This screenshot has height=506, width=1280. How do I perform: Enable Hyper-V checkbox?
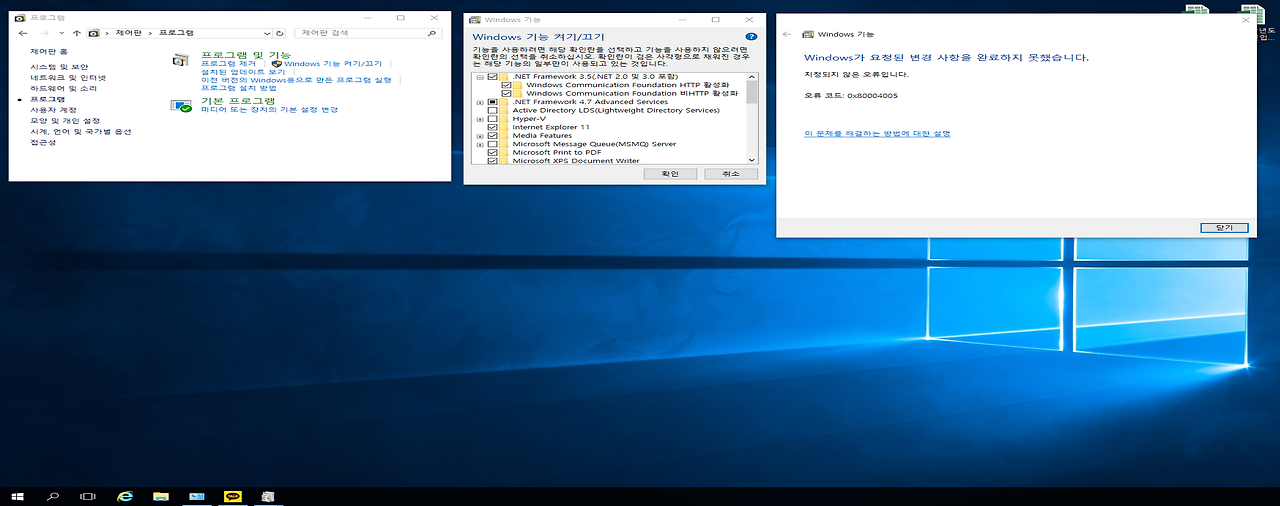coord(492,119)
